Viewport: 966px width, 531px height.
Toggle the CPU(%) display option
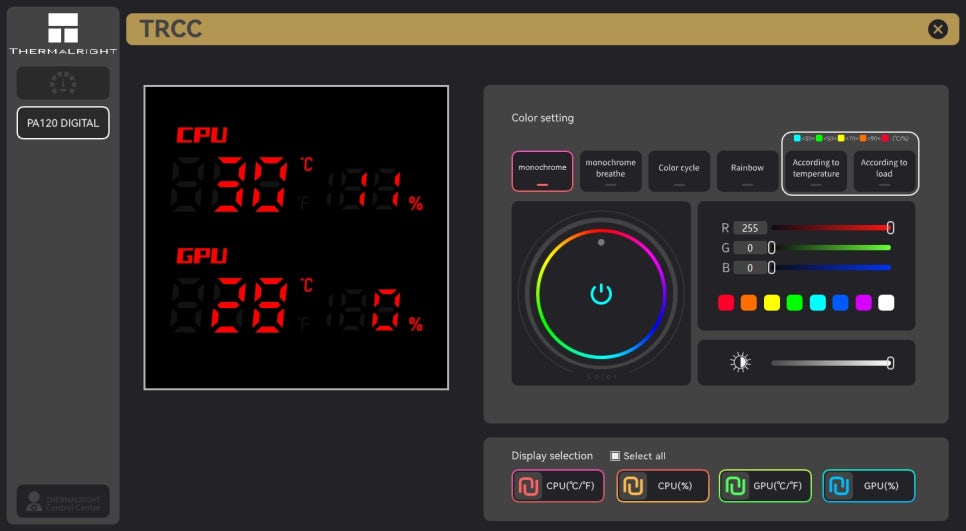click(x=662, y=486)
